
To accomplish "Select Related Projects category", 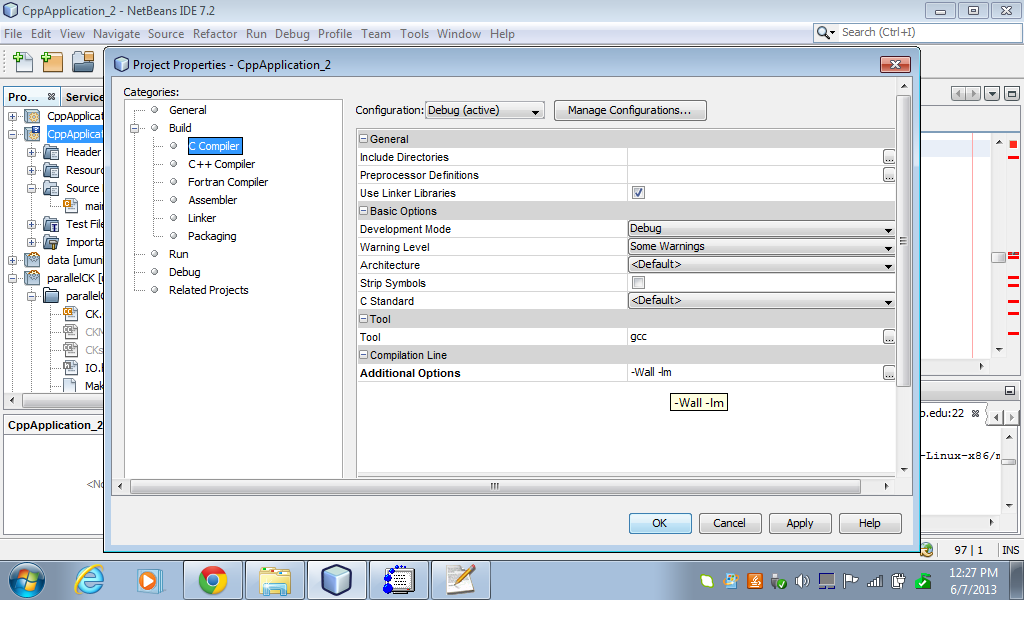I will (208, 290).
